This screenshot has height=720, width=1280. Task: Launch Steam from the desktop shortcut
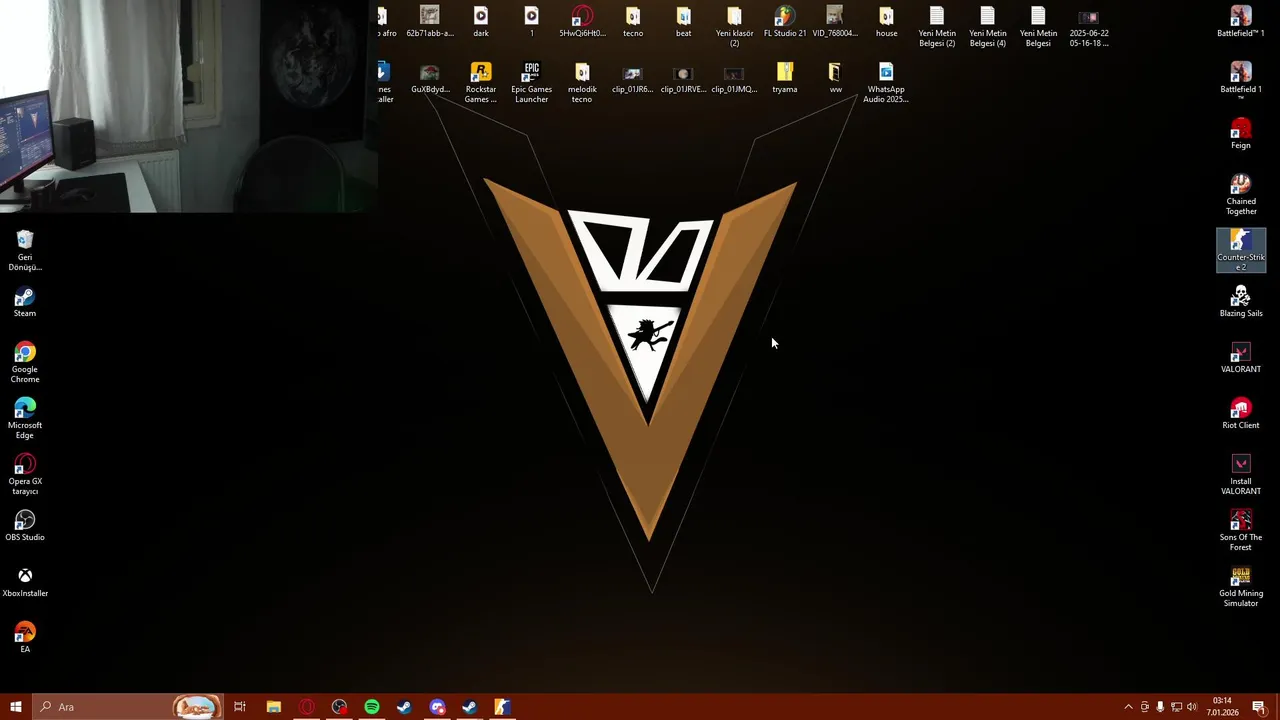coord(25,302)
